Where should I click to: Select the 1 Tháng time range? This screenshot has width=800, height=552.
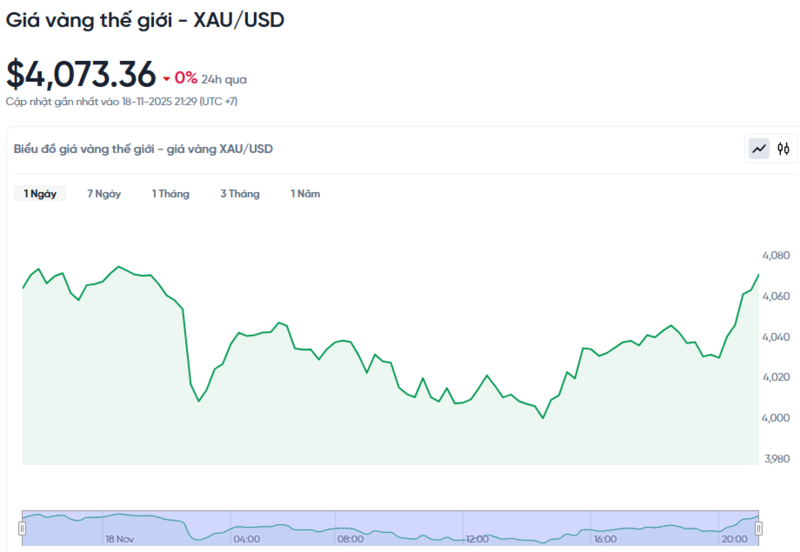[170, 194]
